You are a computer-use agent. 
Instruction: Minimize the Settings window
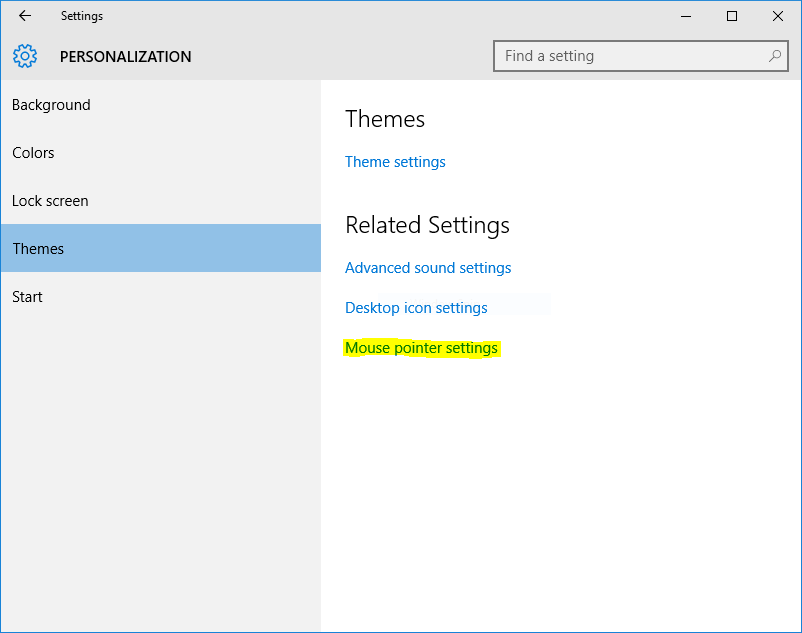686,16
